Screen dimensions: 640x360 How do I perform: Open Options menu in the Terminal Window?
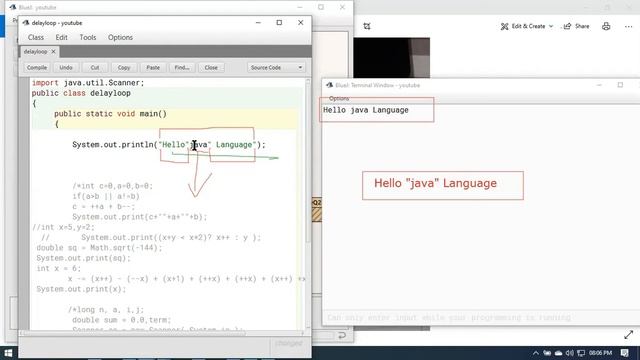click(x=339, y=98)
